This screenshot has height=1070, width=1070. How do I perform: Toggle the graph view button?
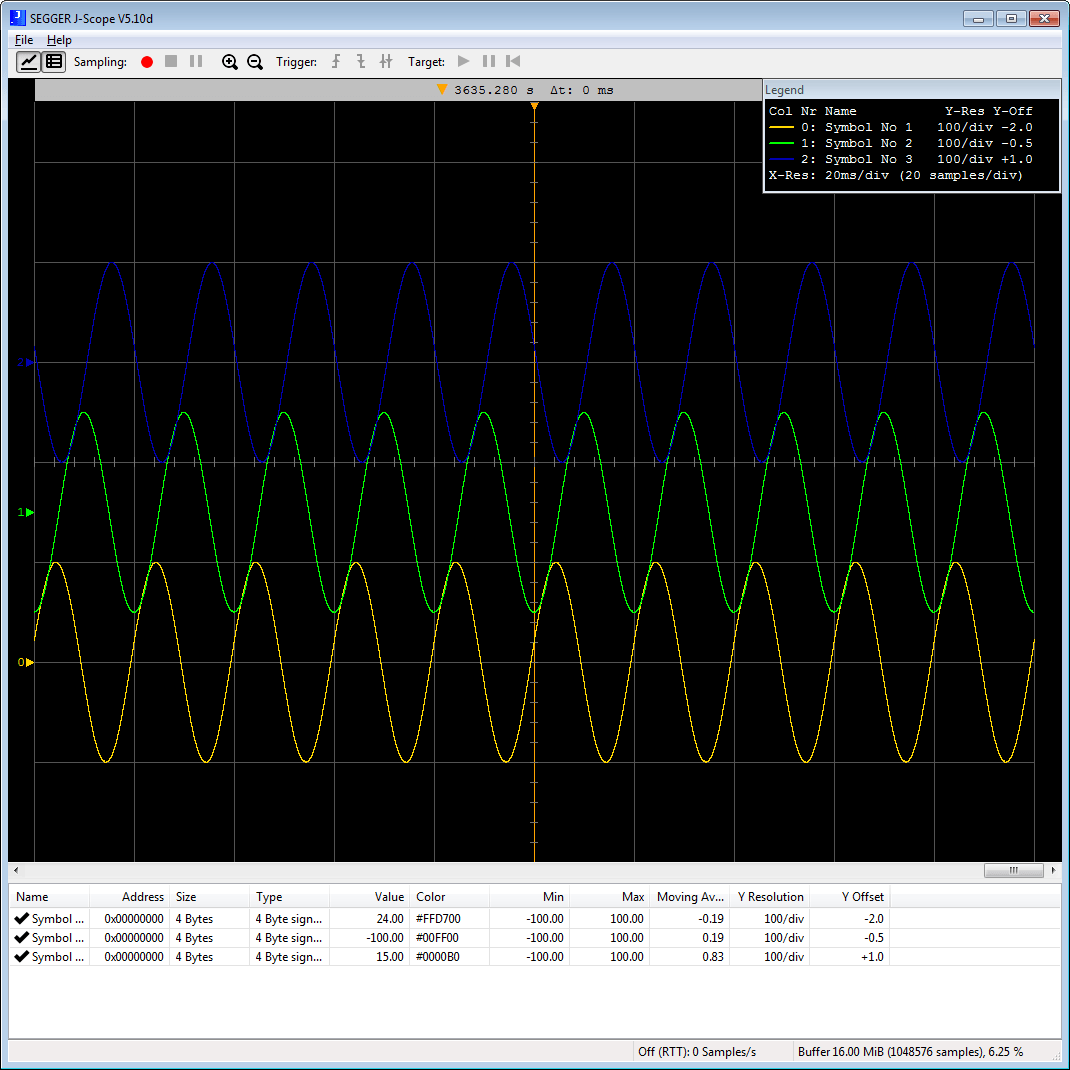point(29,62)
